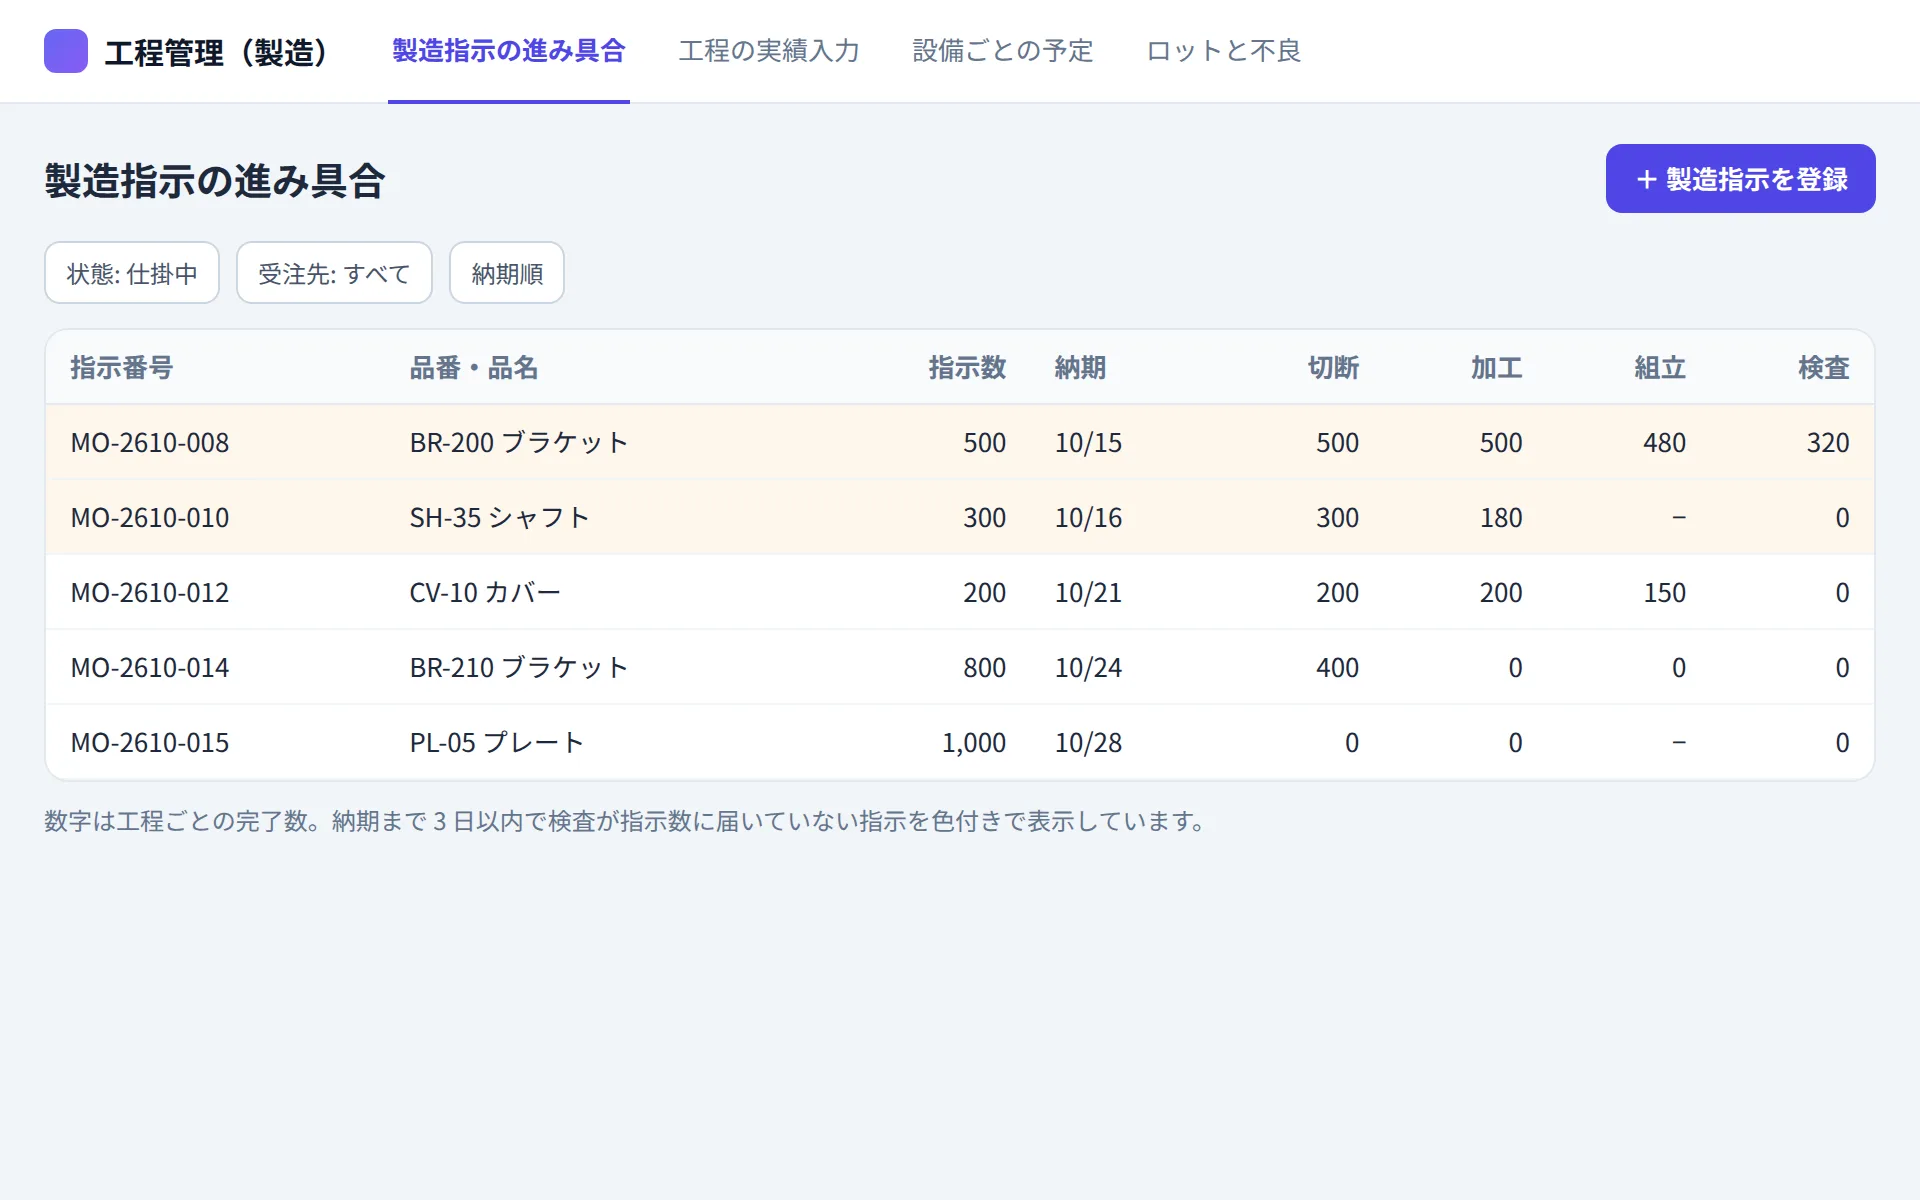Click the 10/21 due date cell
1920x1200 pixels.
click(x=1089, y=593)
